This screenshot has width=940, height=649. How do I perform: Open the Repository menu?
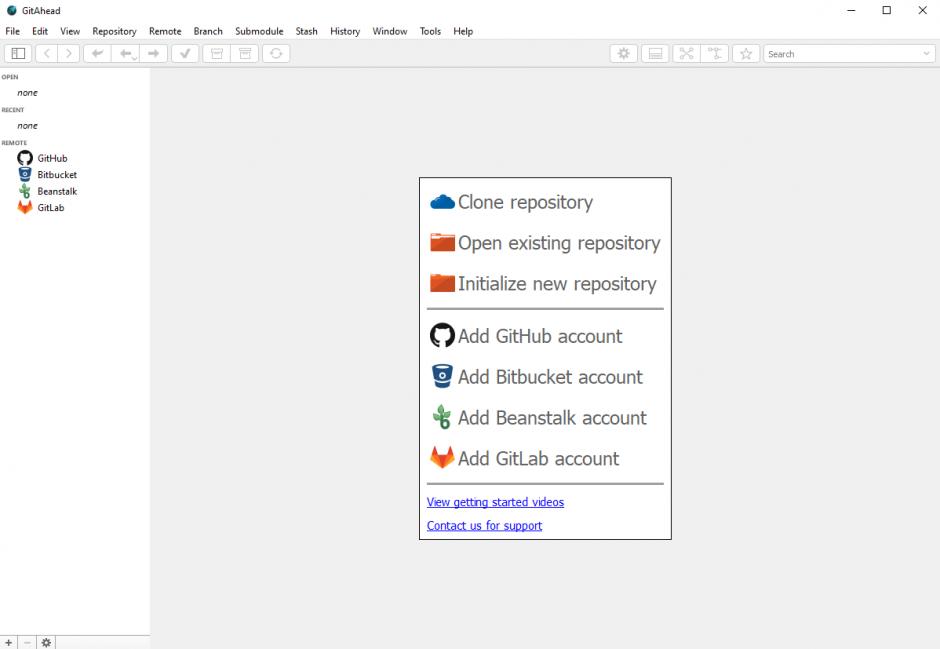pyautogui.click(x=115, y=31)
